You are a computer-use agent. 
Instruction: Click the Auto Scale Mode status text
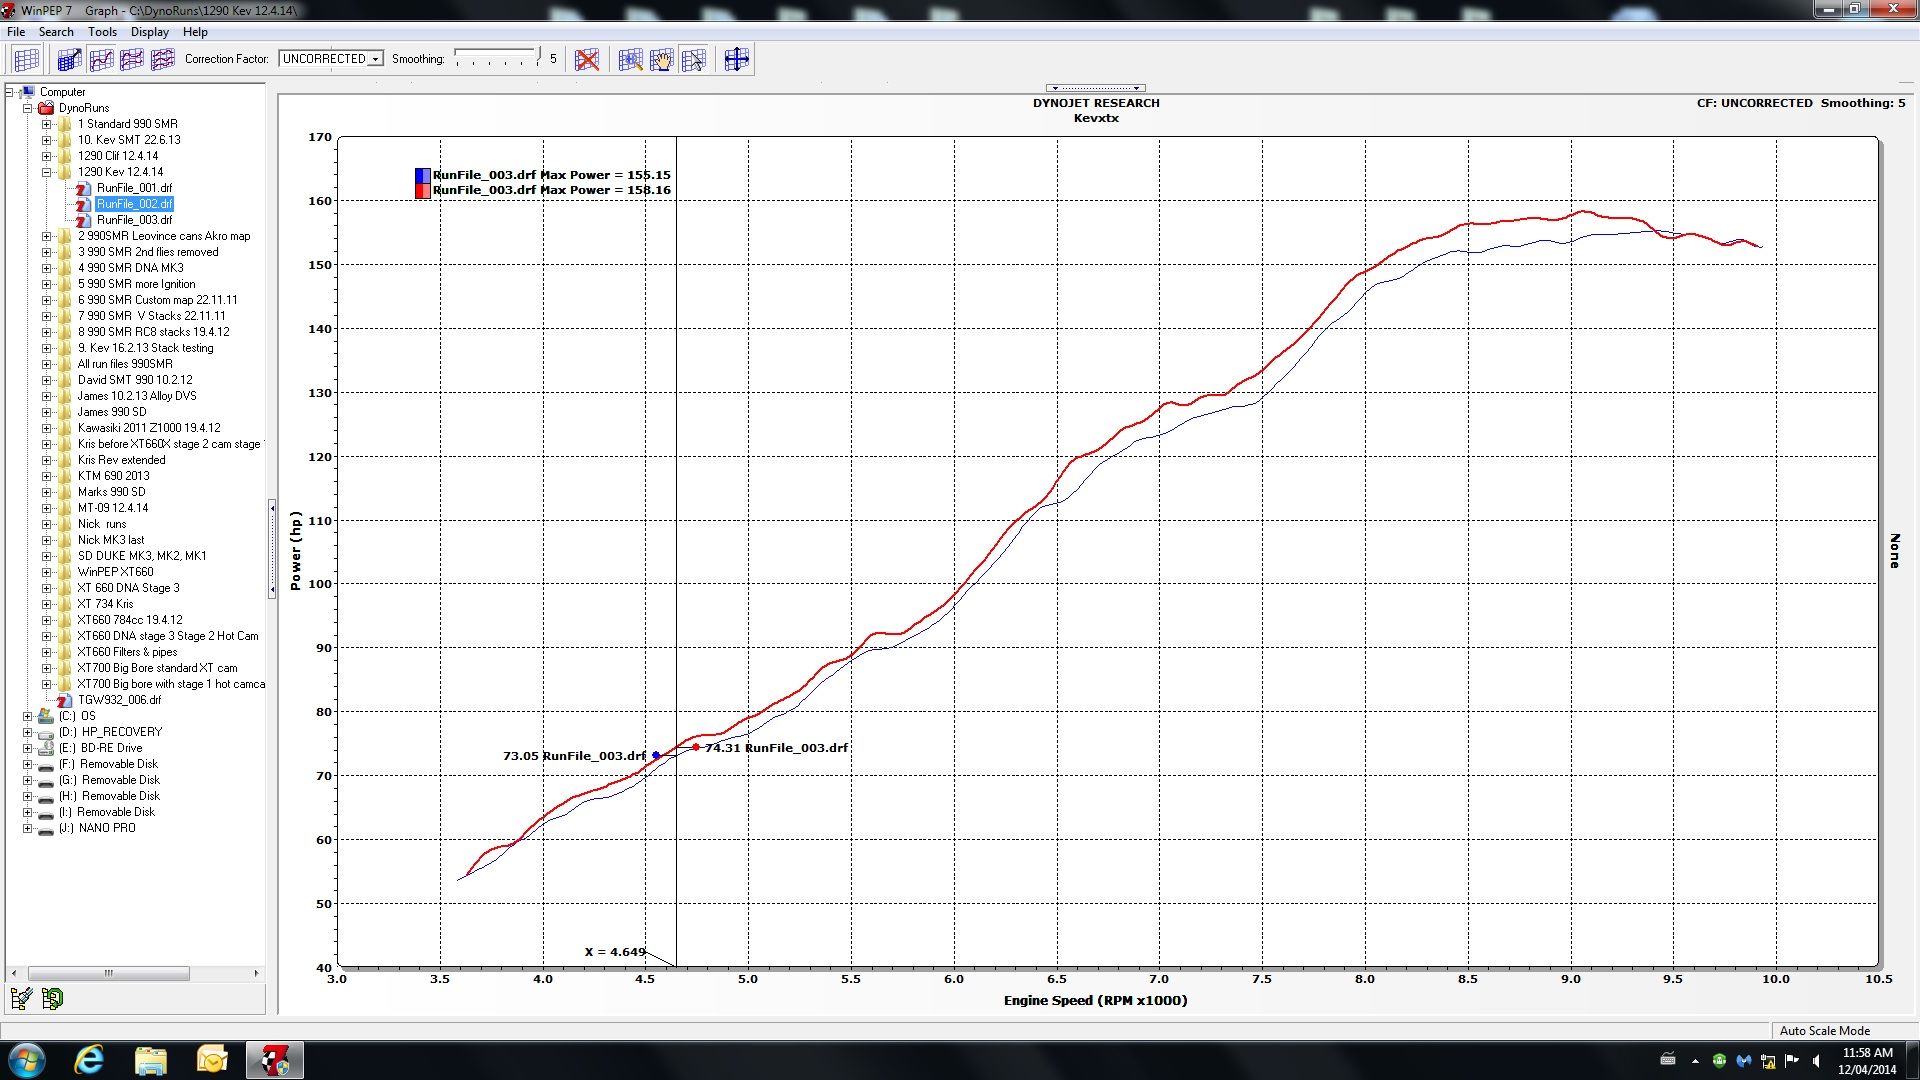(1824, 1031)
